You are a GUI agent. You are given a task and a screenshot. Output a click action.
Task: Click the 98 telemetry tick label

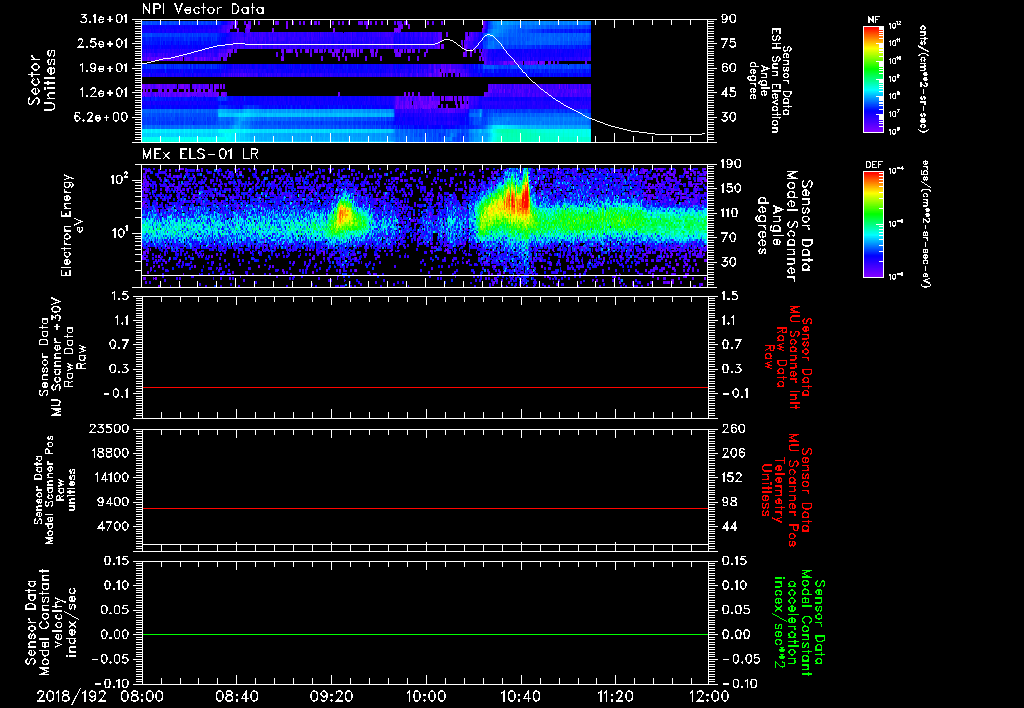[729, 502]
